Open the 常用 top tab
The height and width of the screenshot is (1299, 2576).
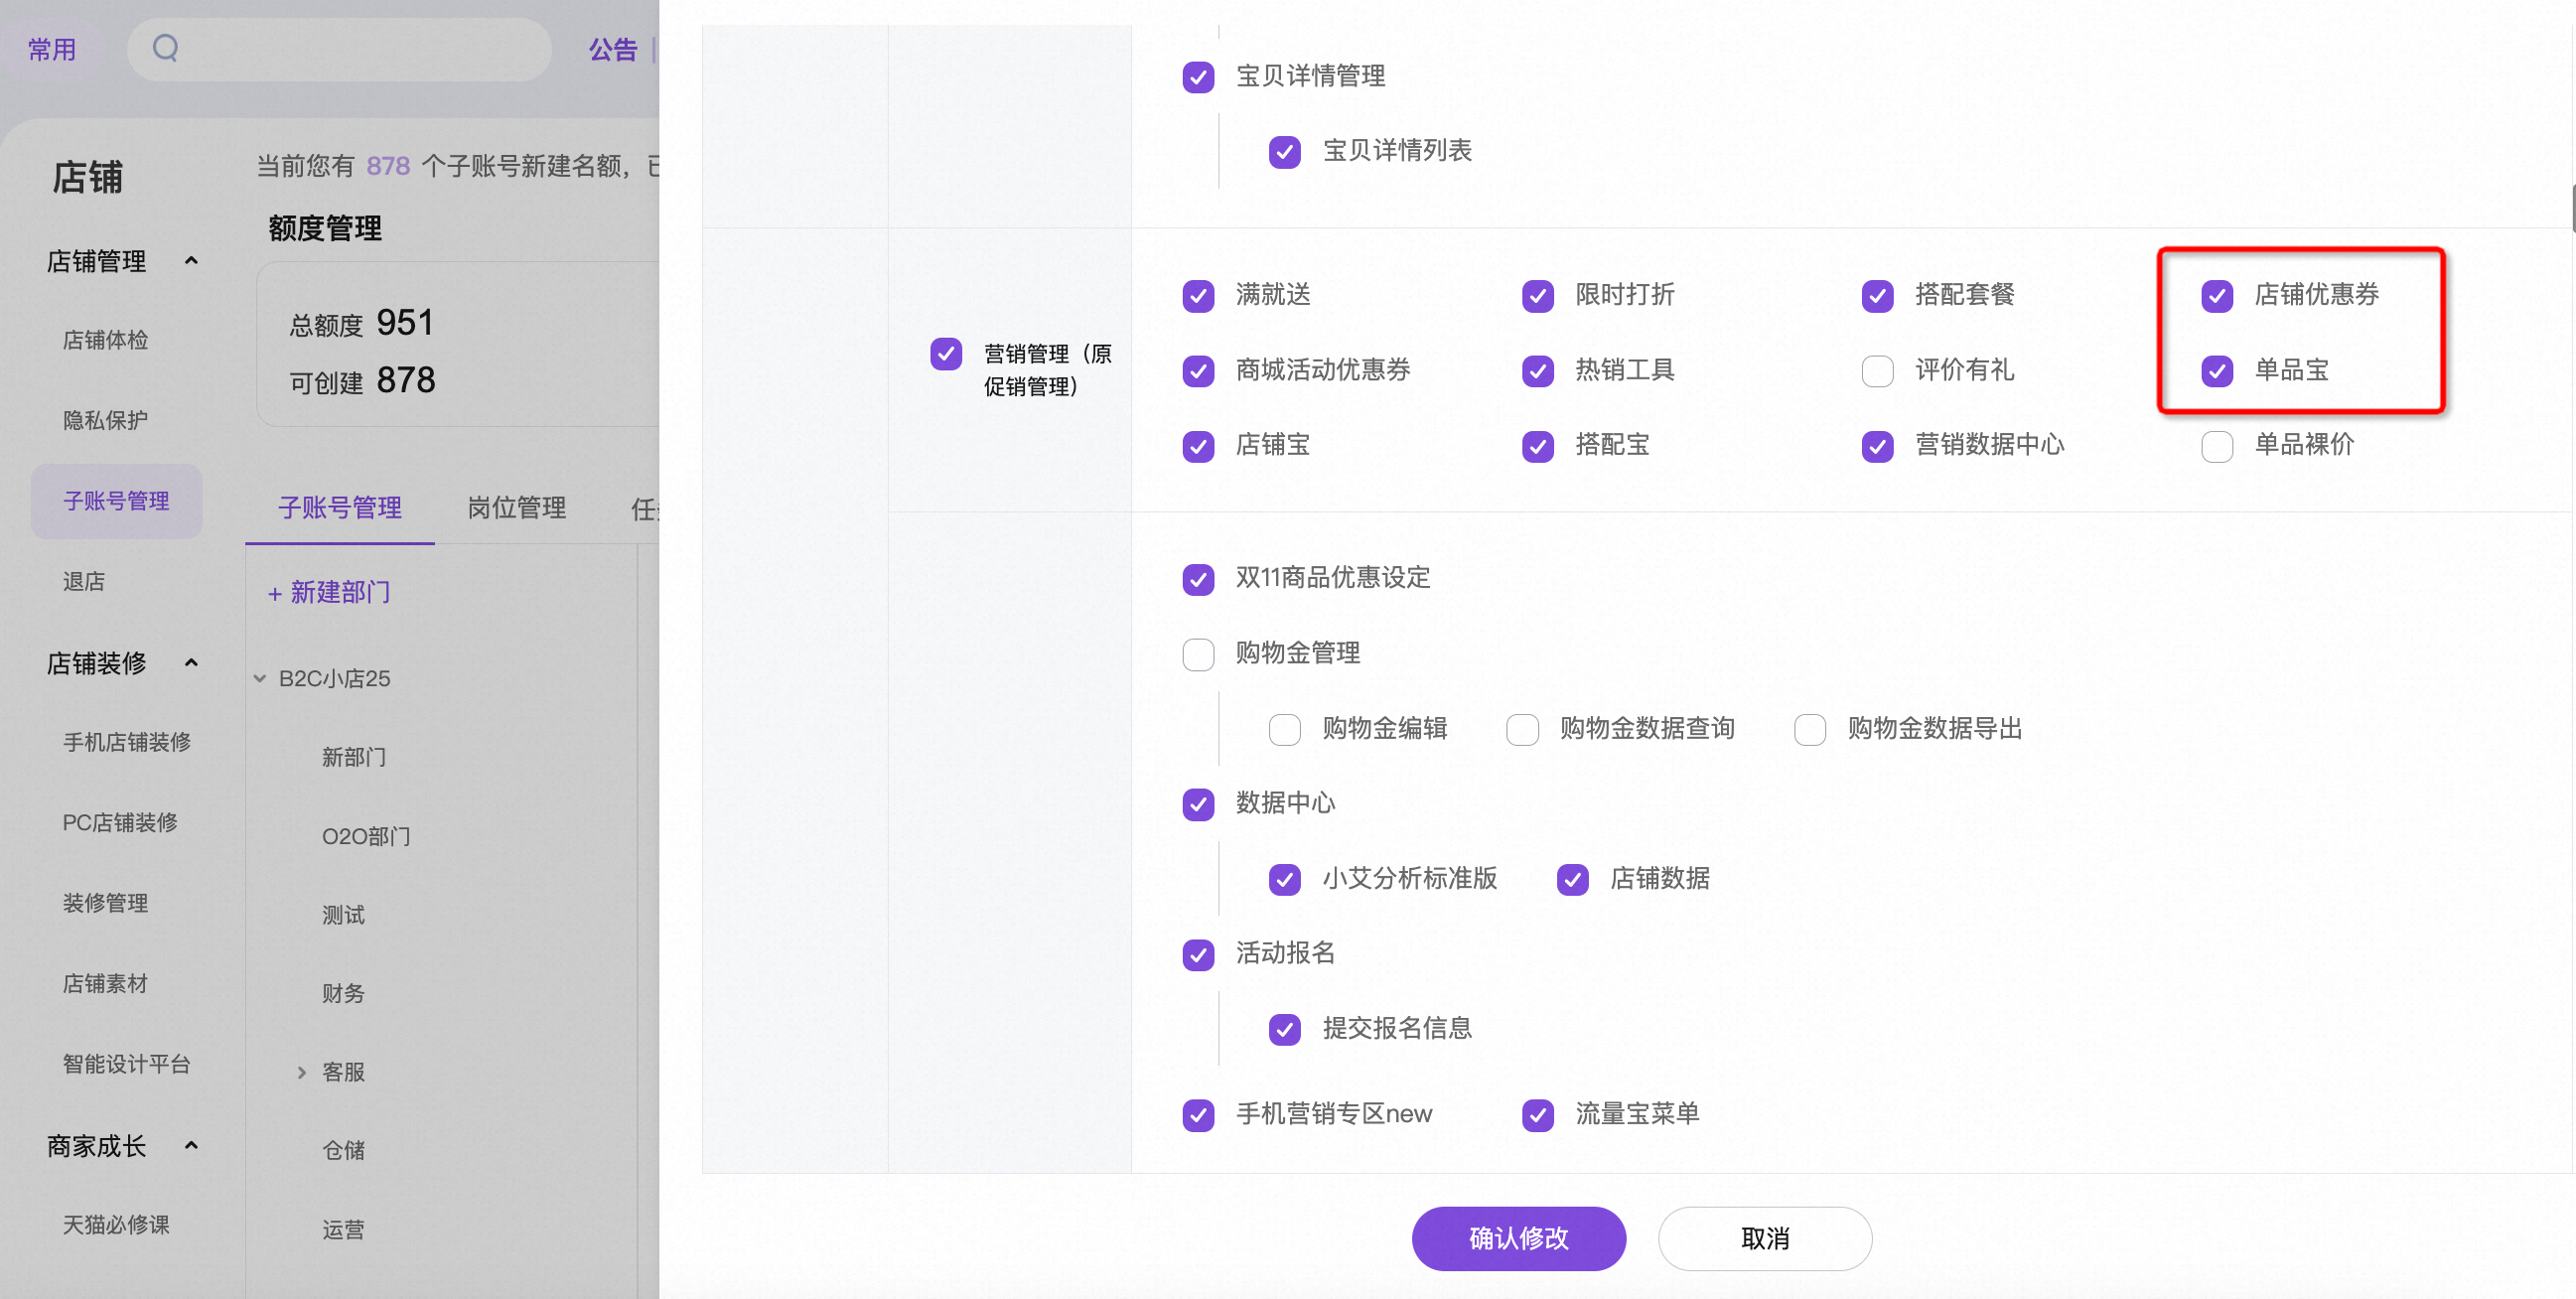click(x=52, y=49)
